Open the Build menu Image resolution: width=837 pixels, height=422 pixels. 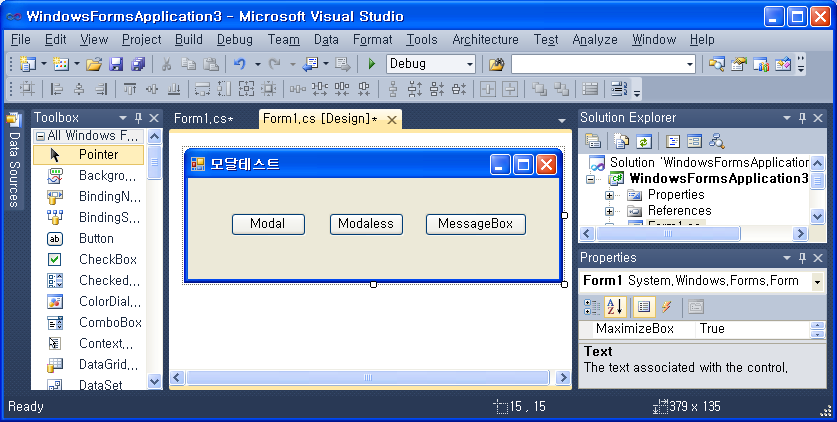[188, 39]
